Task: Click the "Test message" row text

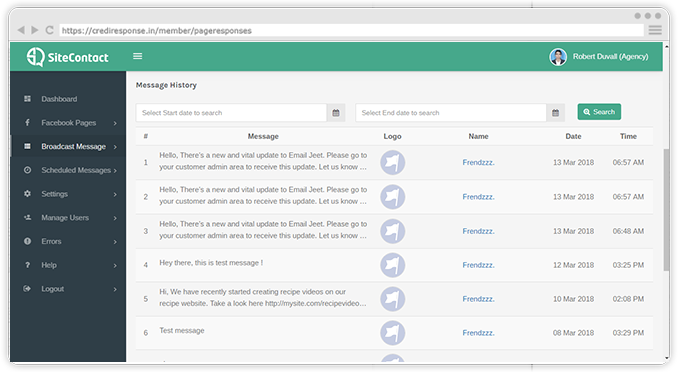Action: click(182, 330)
